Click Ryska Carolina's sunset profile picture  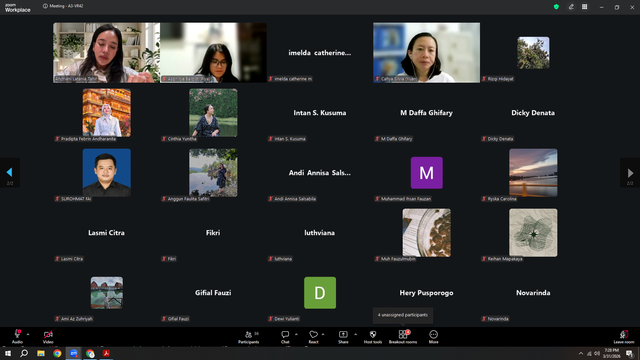point(533,173)
